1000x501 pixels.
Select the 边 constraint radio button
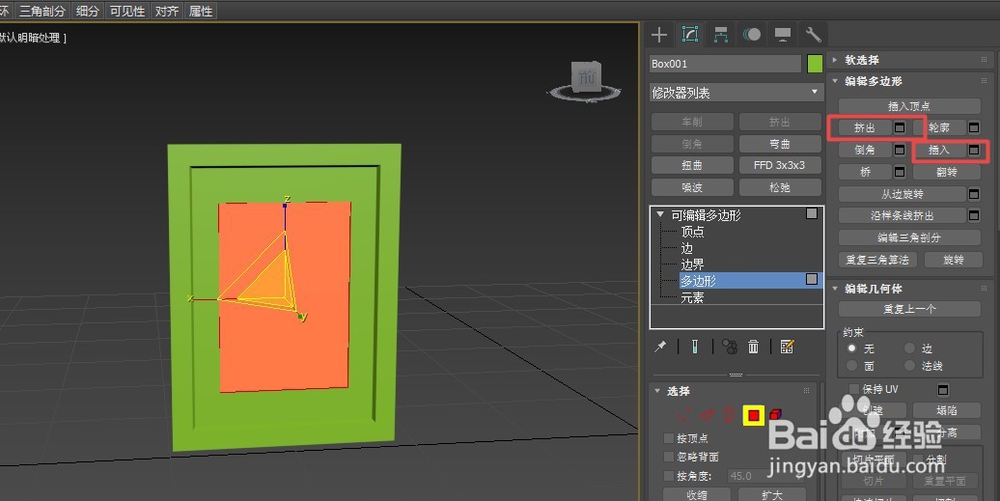tap(910, 348)
